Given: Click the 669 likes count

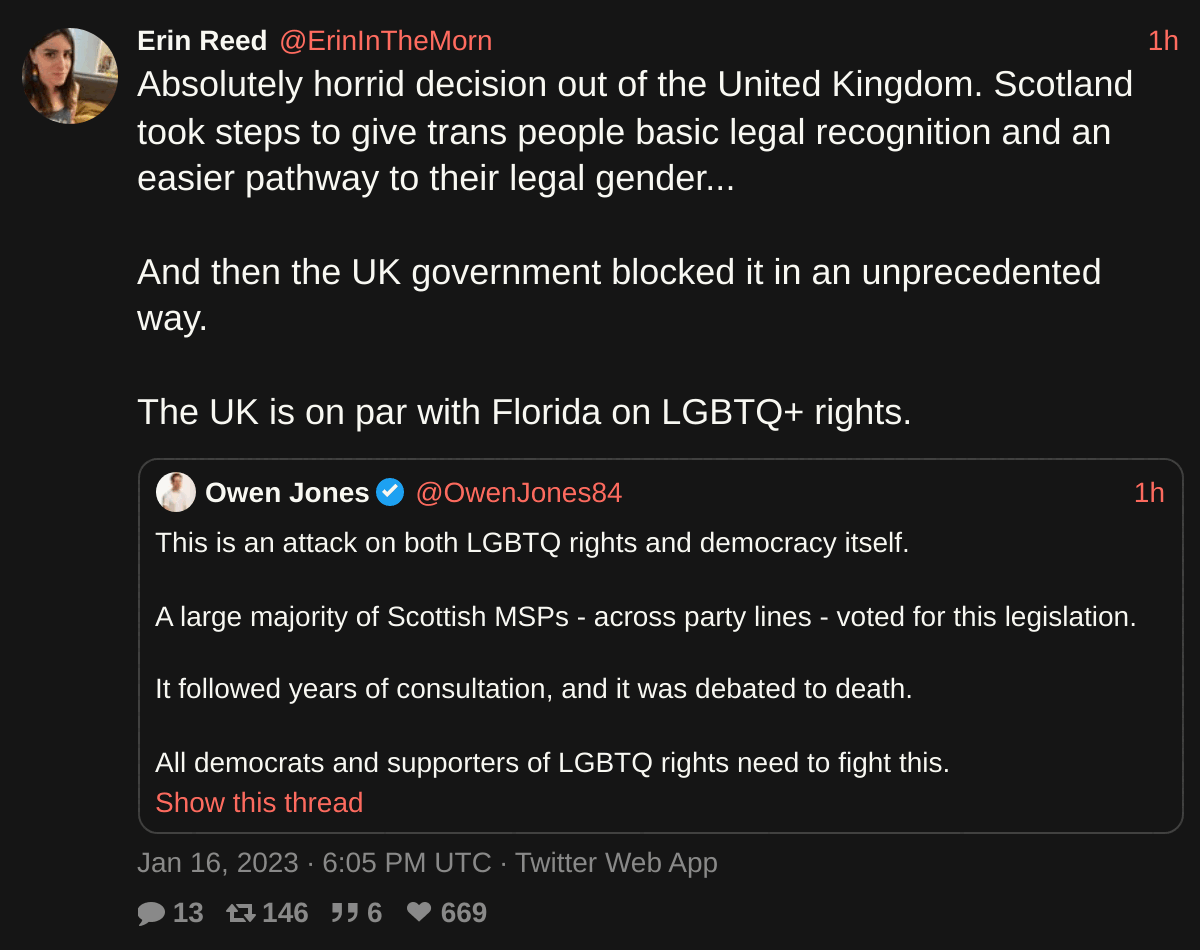Looking at the screenshot, I should [x=463, y=913].
